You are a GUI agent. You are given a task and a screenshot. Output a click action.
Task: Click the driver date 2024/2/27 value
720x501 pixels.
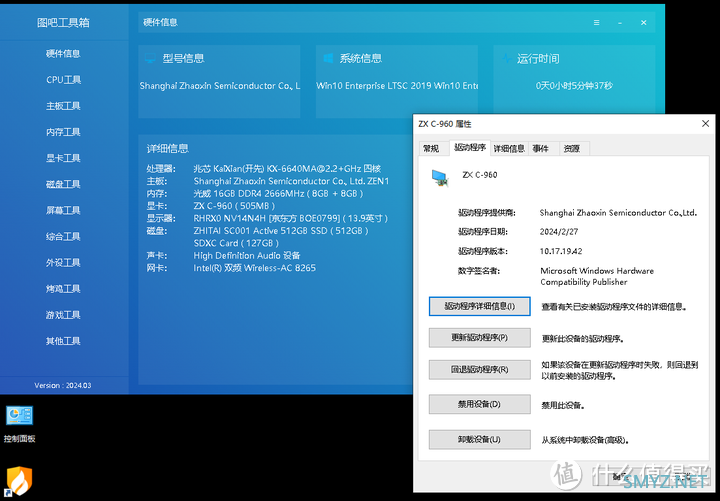(x=558, y=232)
